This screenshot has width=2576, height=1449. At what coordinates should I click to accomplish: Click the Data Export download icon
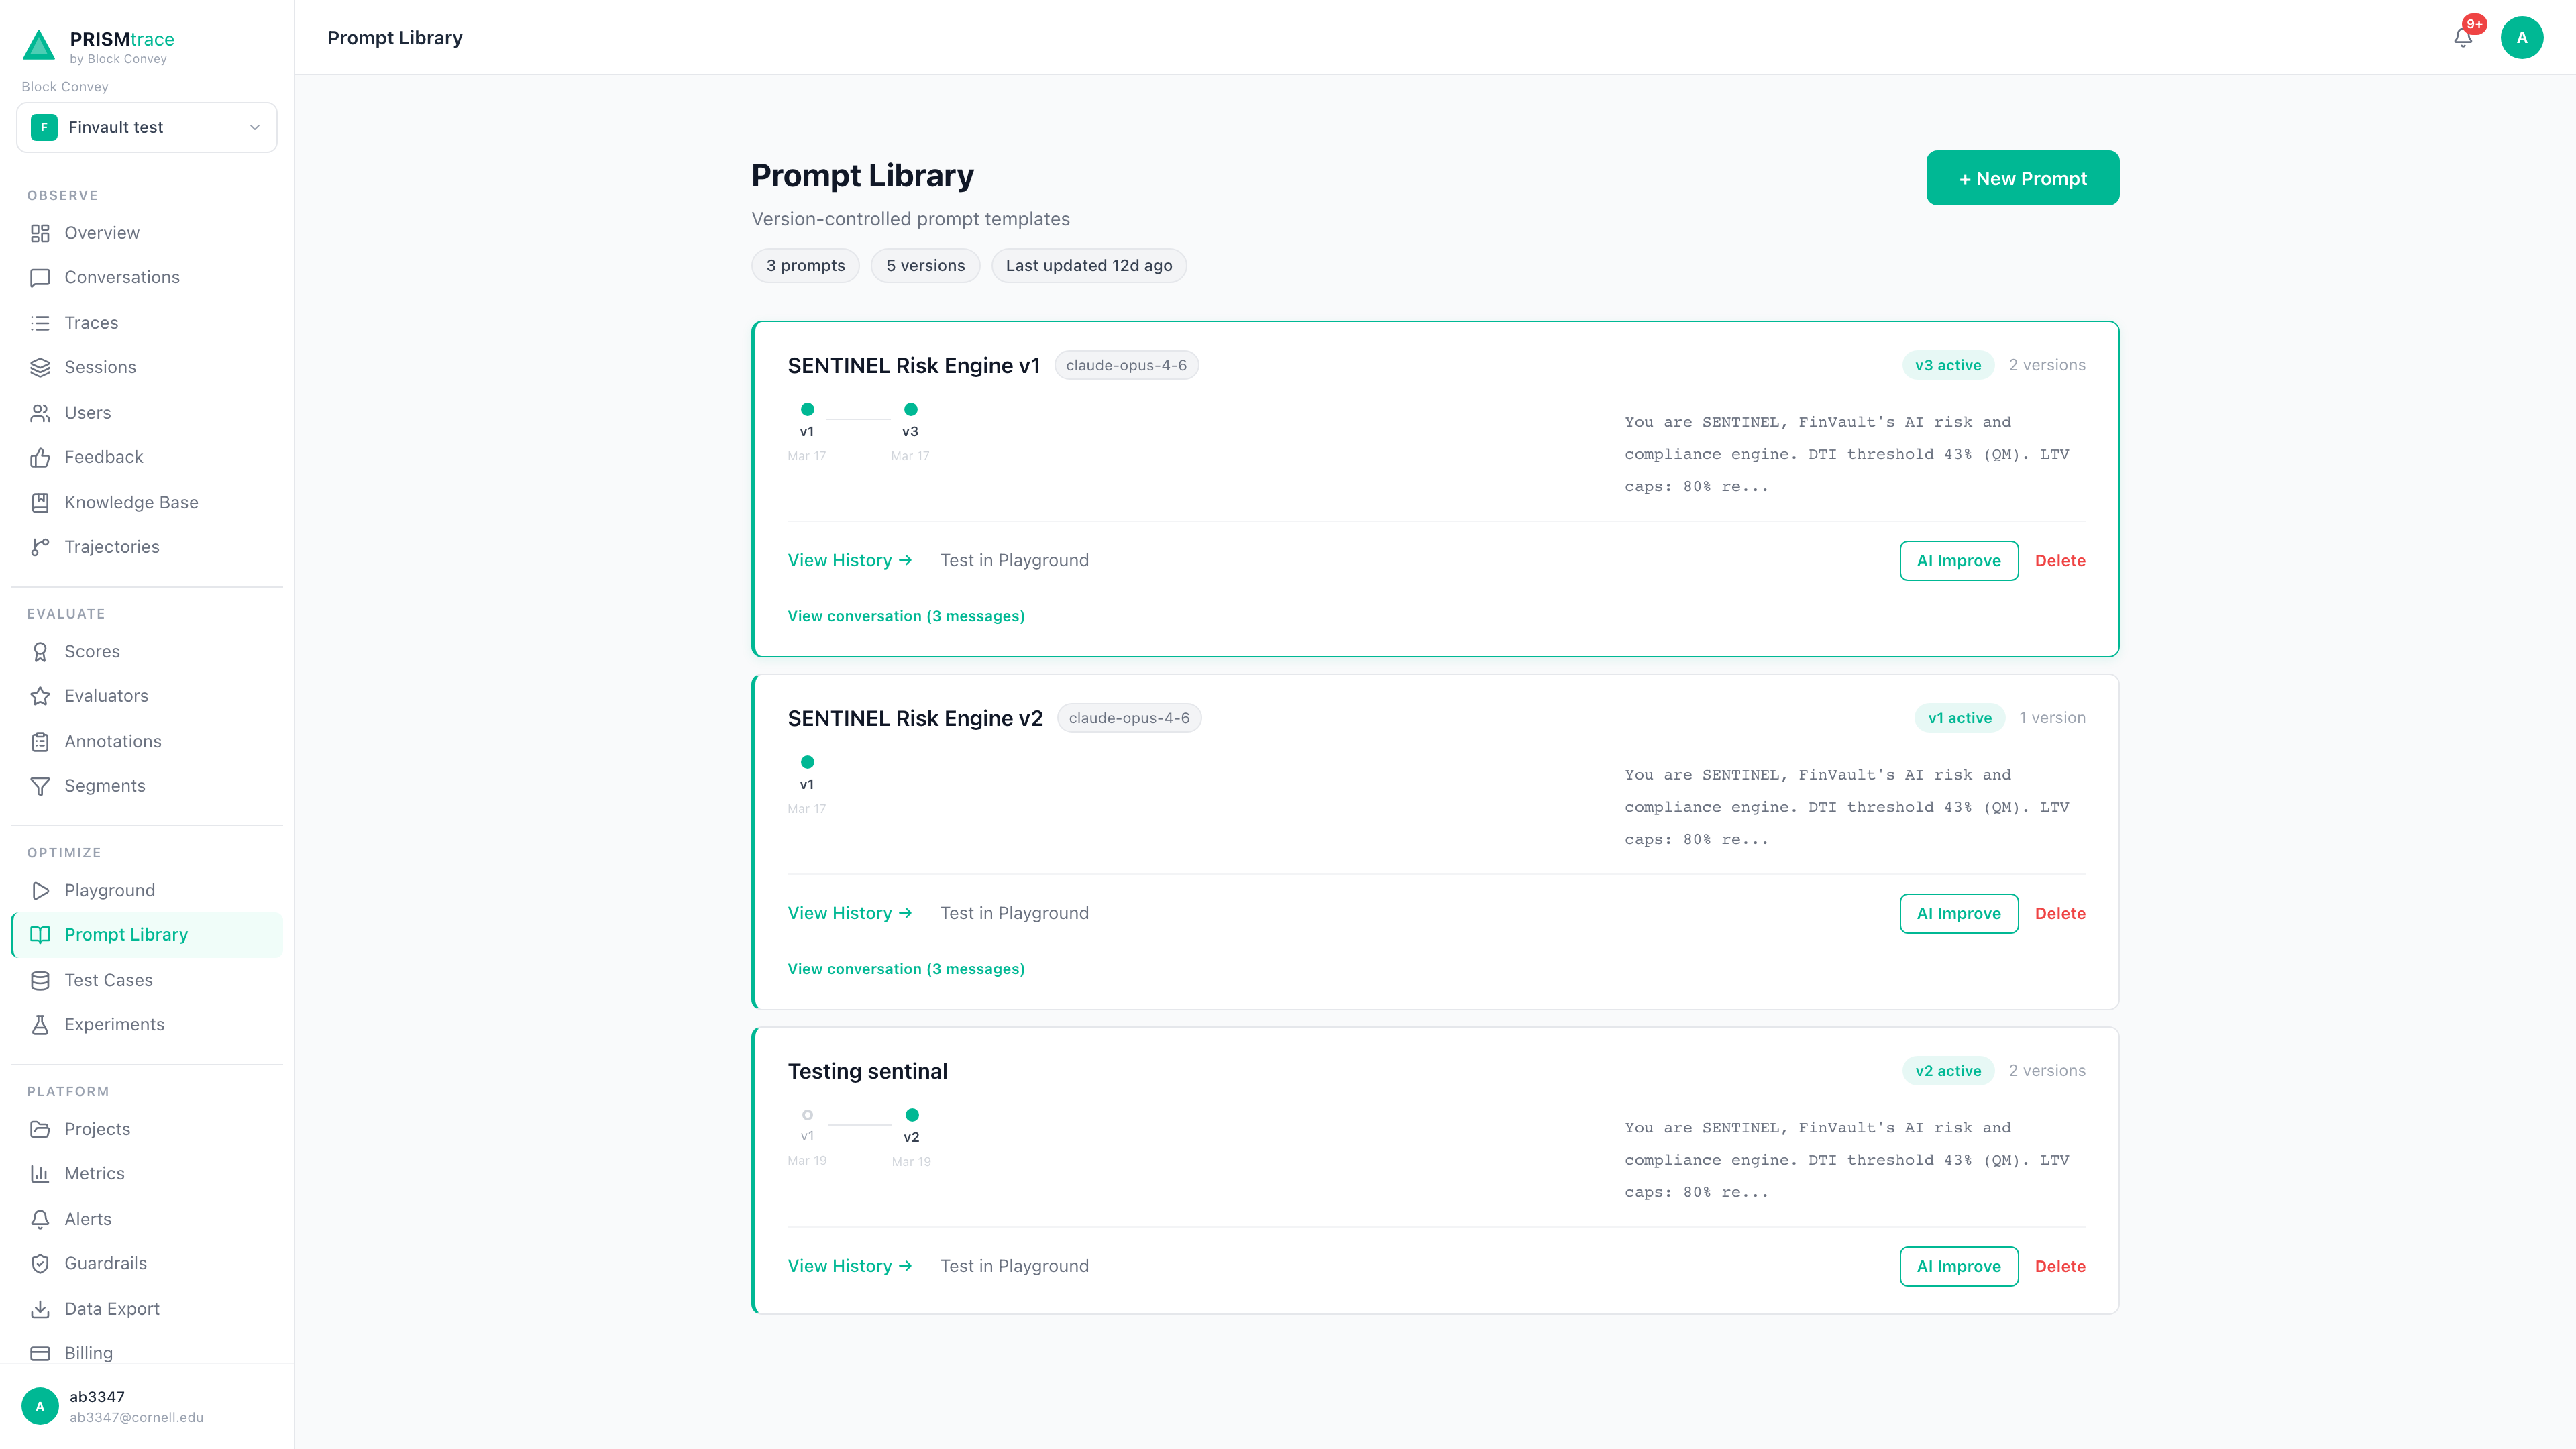(x=40, y=1309)
